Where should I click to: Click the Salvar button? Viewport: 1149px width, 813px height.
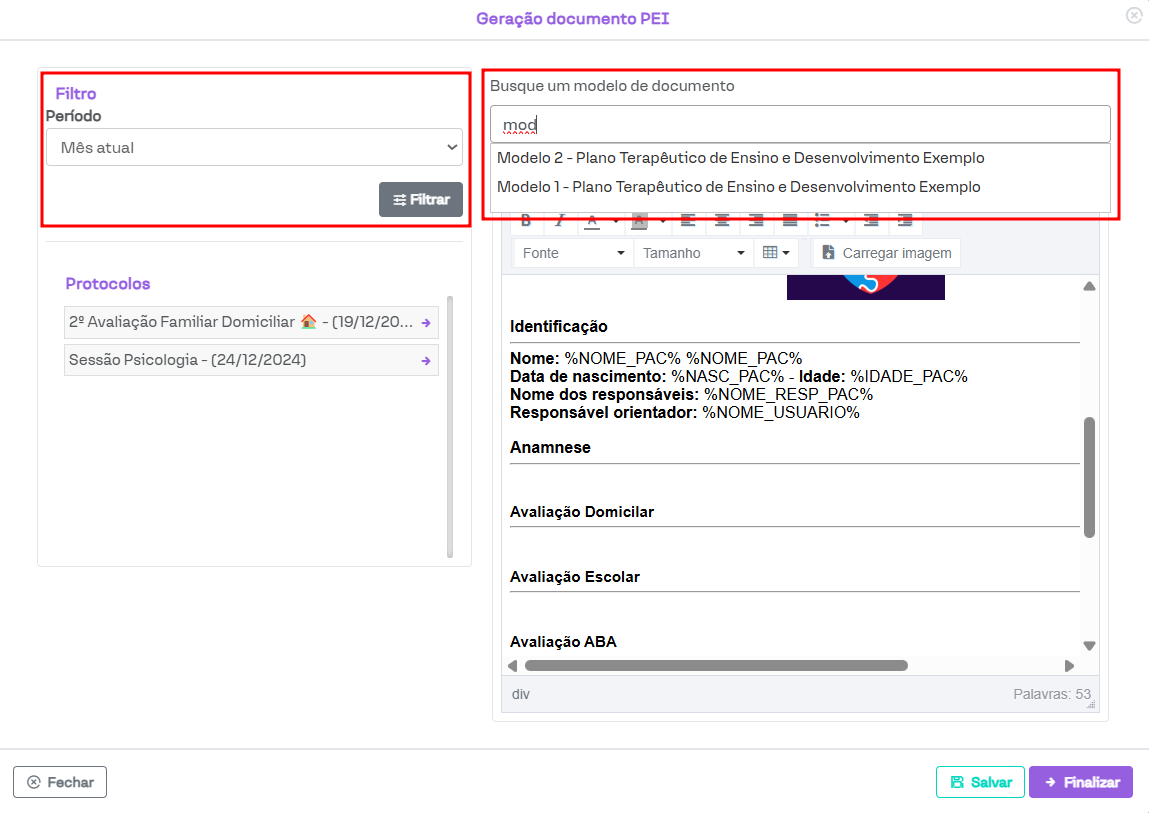[980, 782]
